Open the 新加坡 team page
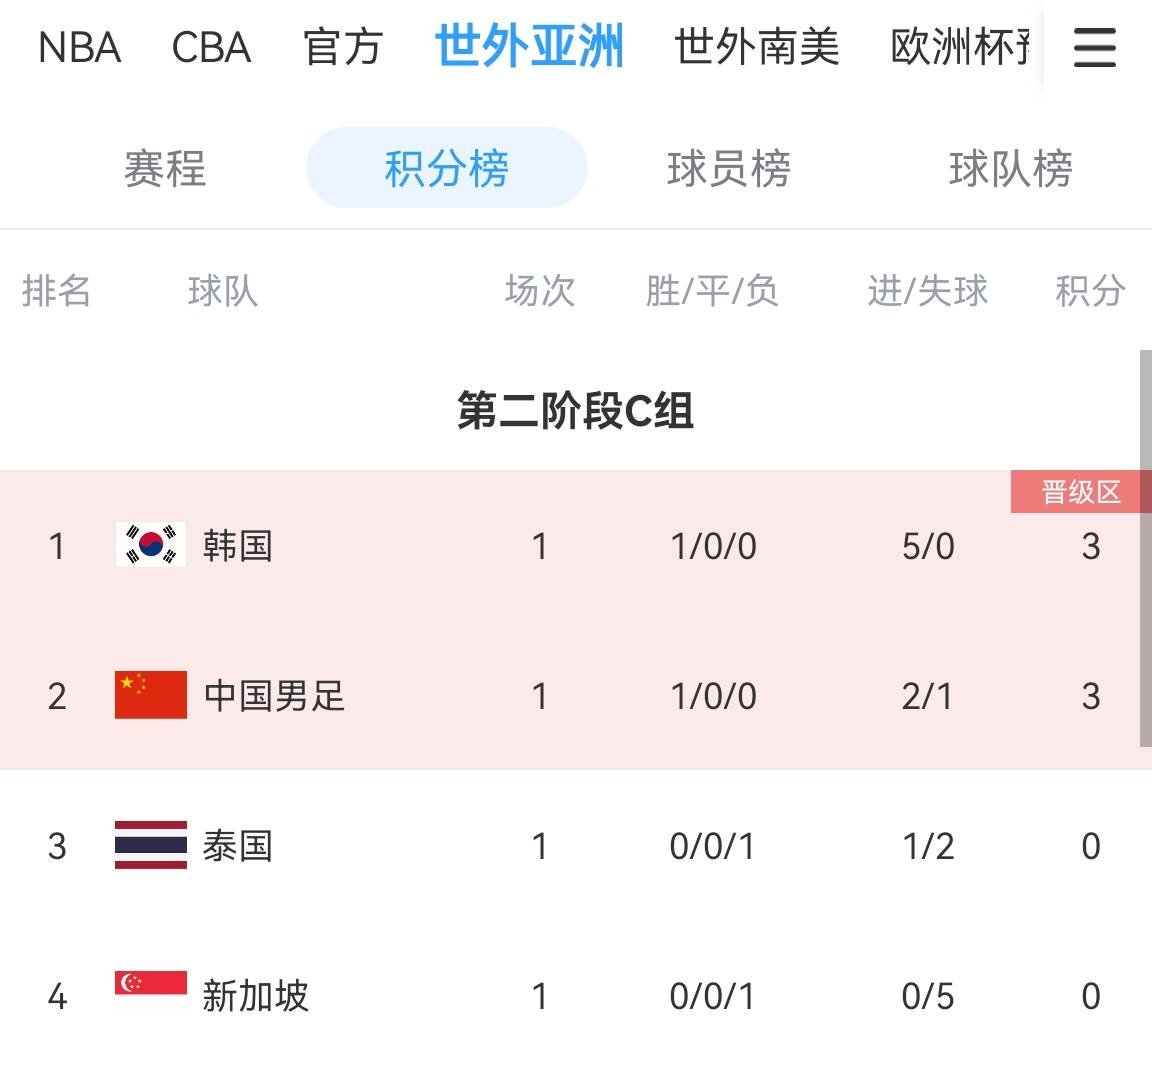This screenshot has height=1075, width=1152. (x=255, y=996)
